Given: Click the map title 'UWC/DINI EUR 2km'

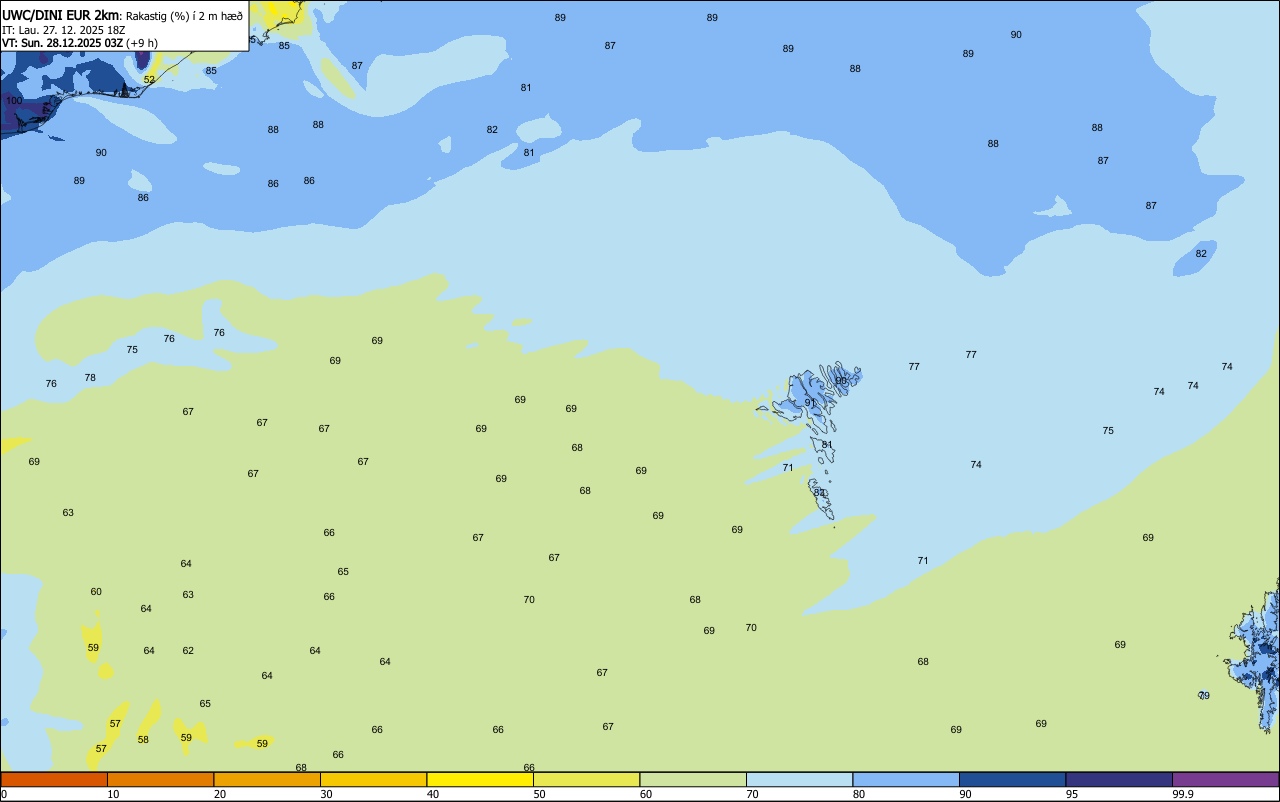Looking at the screenshot, I should (61, 14).
